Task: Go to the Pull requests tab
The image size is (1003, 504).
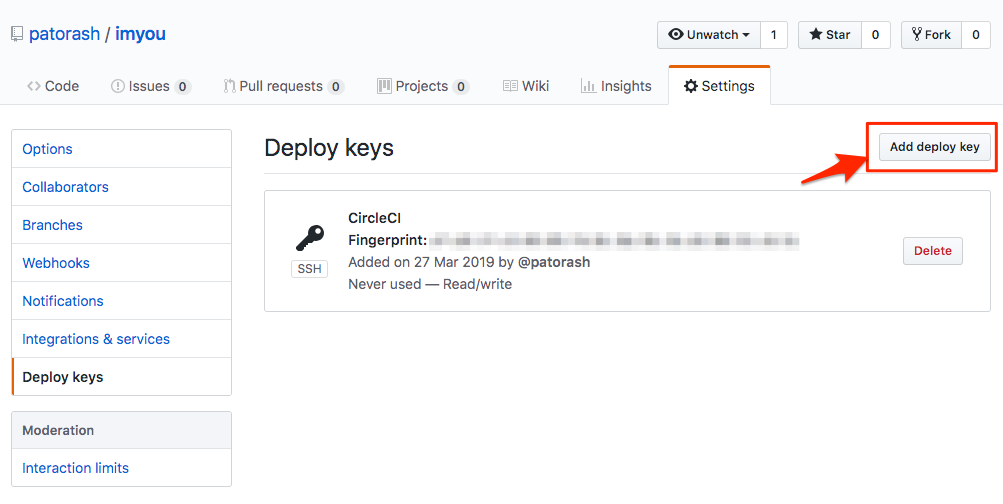Action: coord(283,86)
